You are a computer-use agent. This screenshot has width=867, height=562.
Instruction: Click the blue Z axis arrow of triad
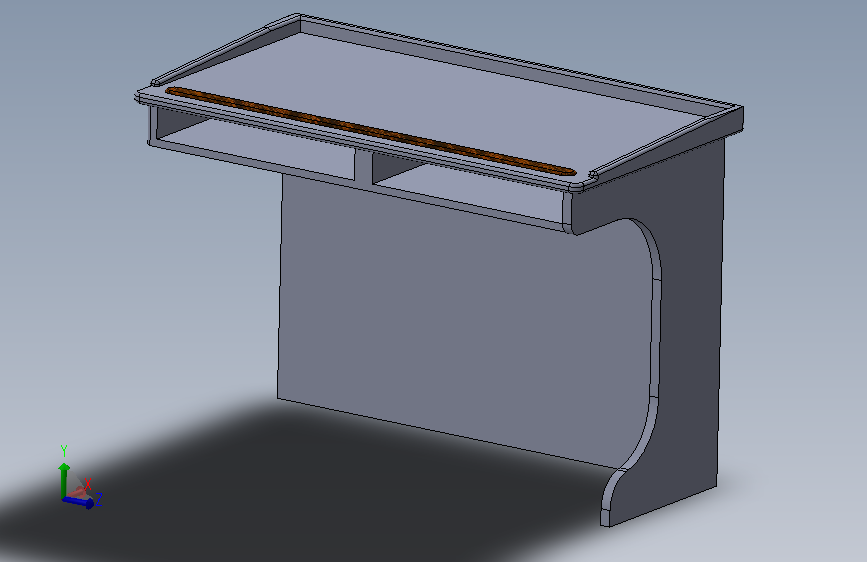(79, 501)
